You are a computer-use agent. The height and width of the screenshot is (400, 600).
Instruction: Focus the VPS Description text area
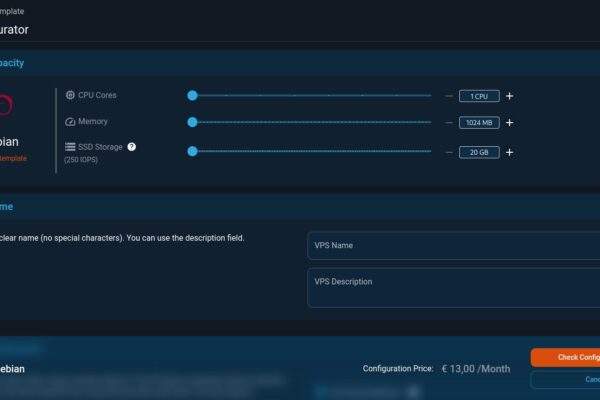click(453, 288)
